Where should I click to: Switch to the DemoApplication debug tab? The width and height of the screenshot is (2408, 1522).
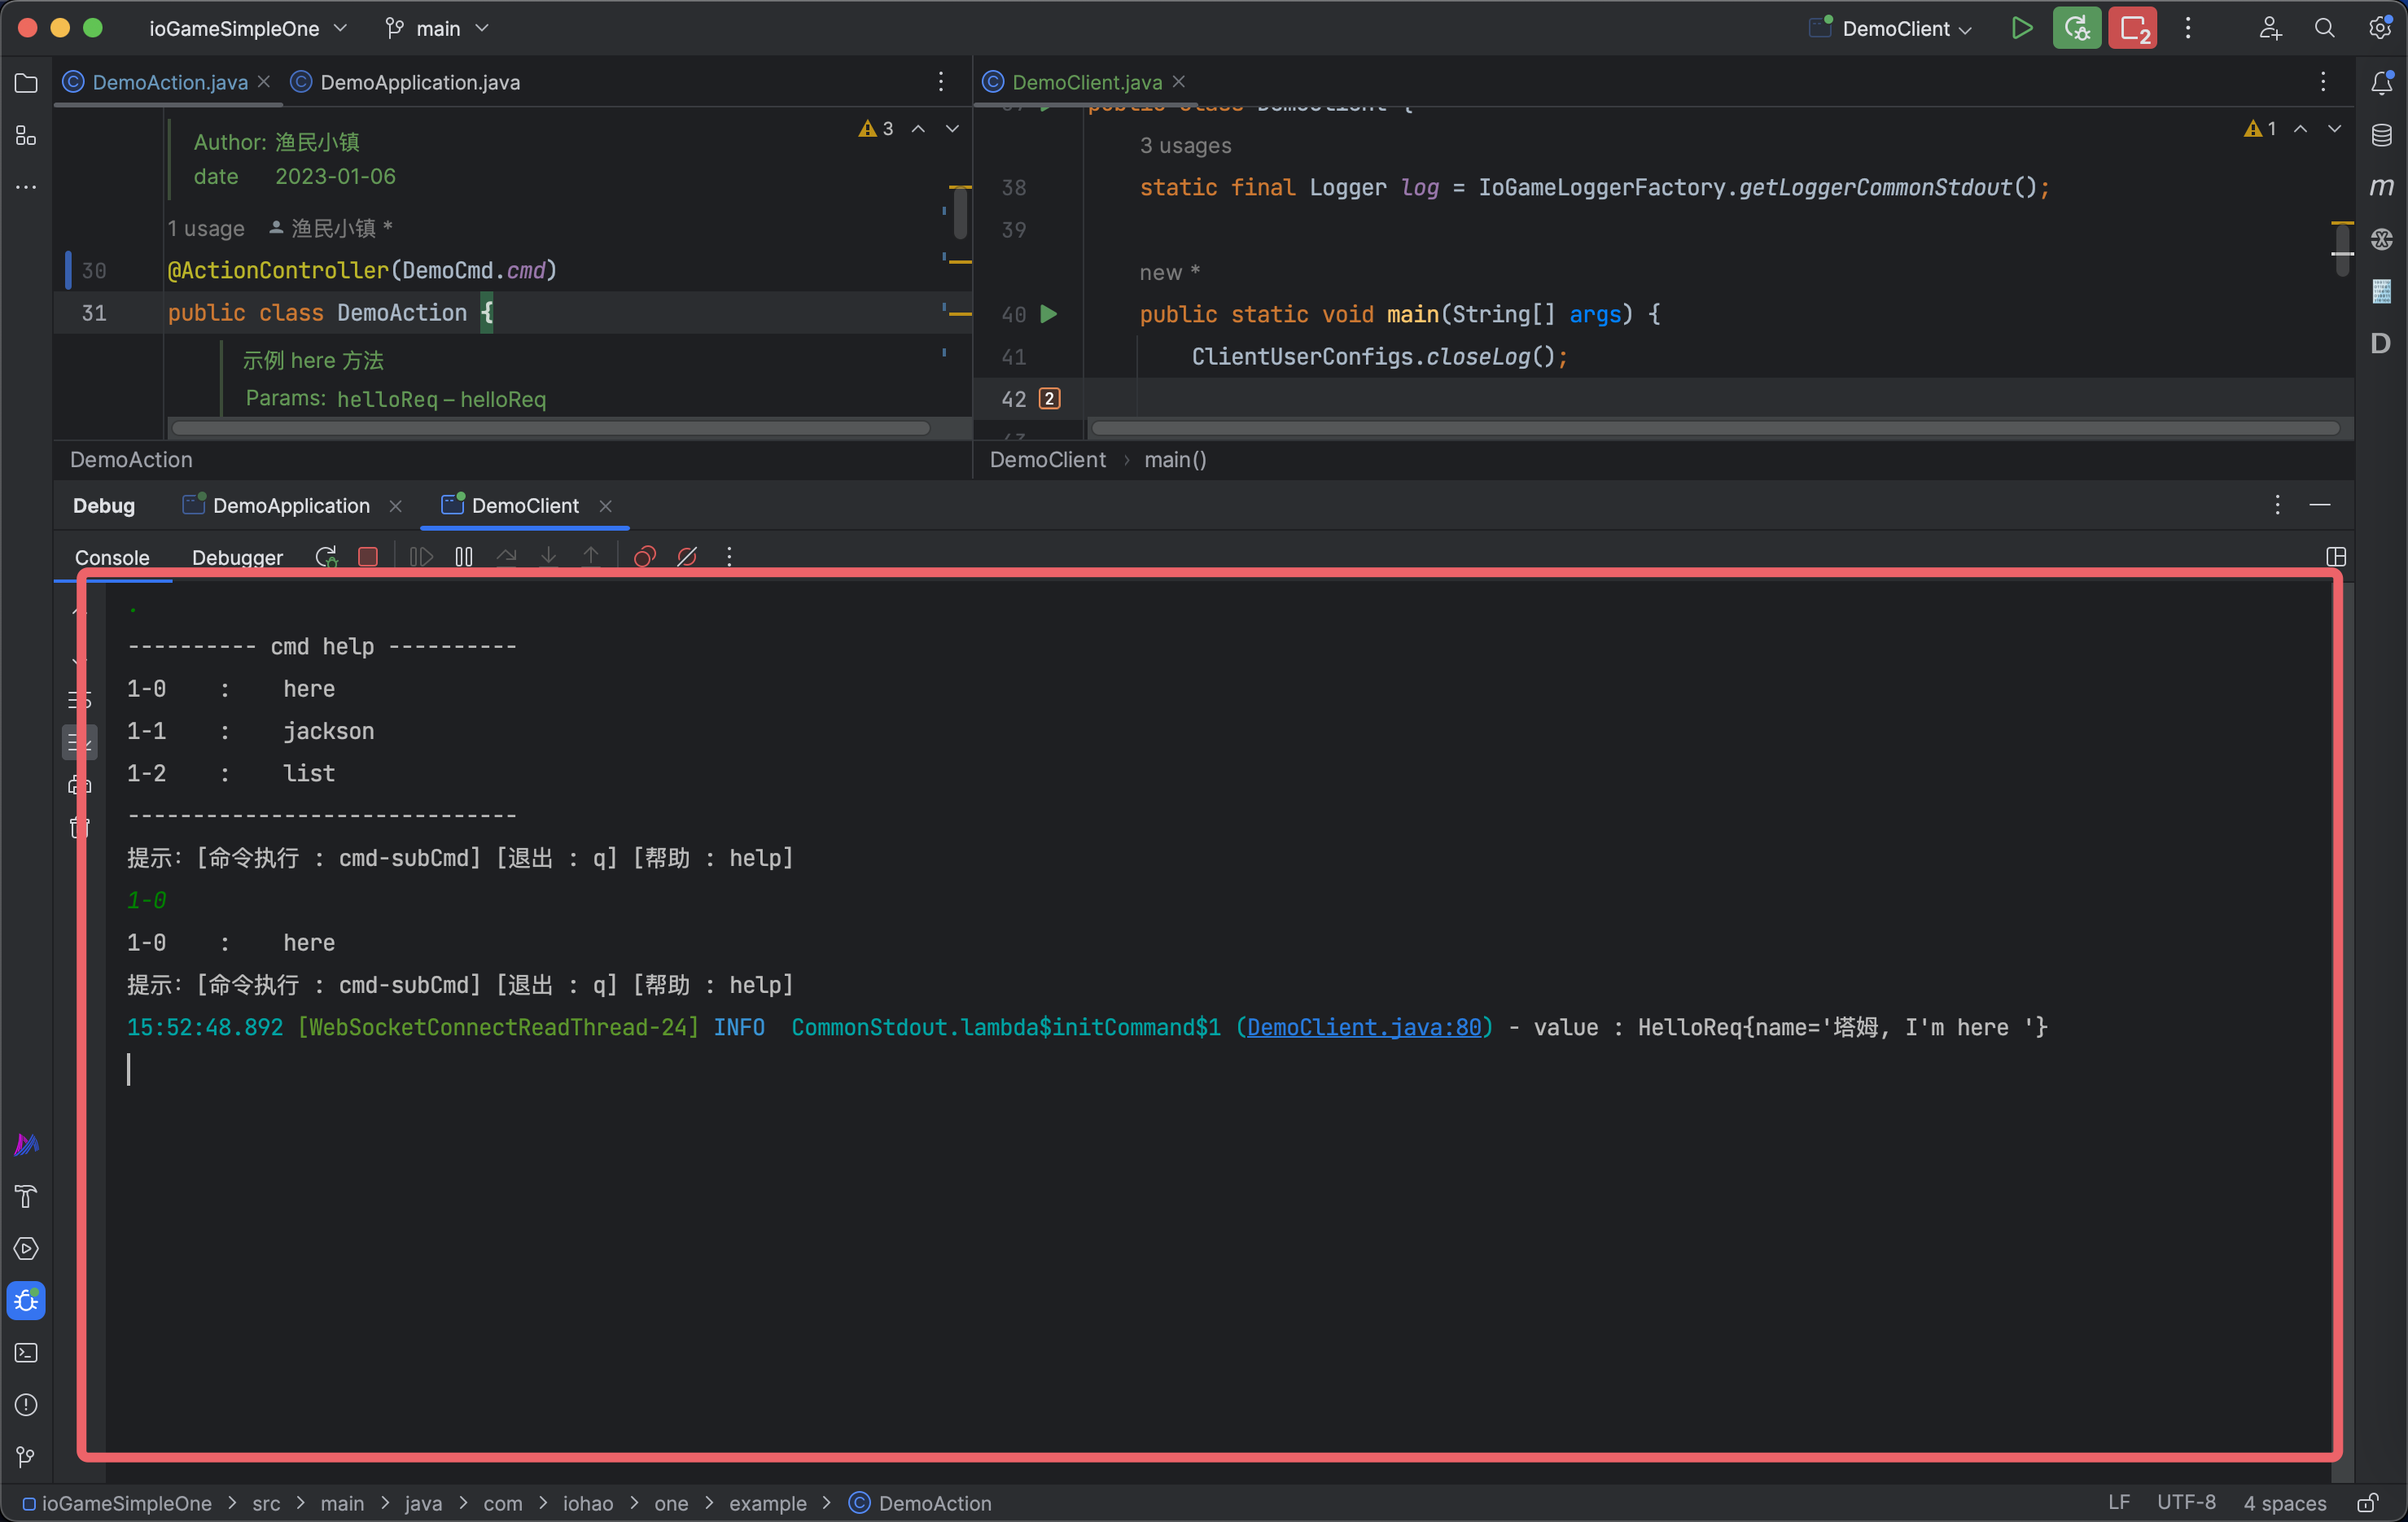click(291, 506)
